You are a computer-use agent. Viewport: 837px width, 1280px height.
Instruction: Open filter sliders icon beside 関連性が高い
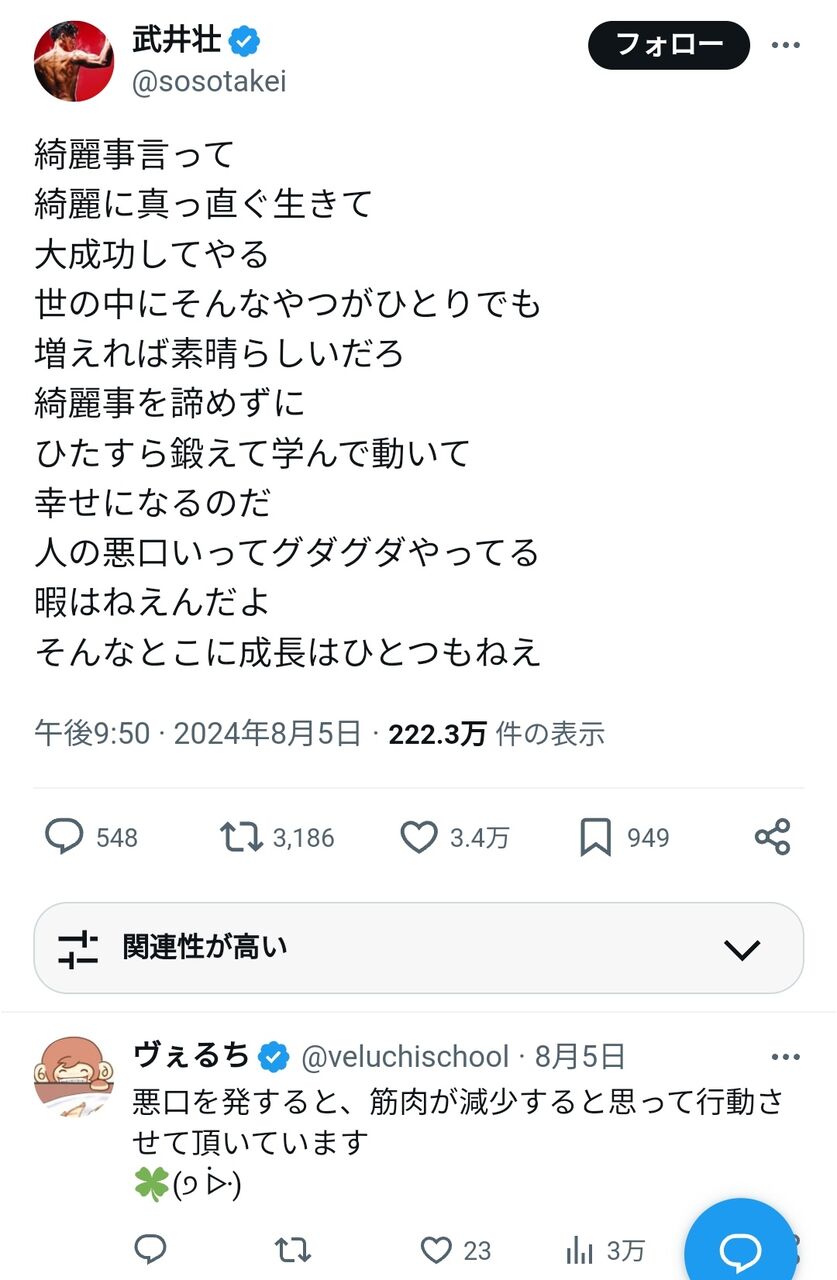pos(78,948)
